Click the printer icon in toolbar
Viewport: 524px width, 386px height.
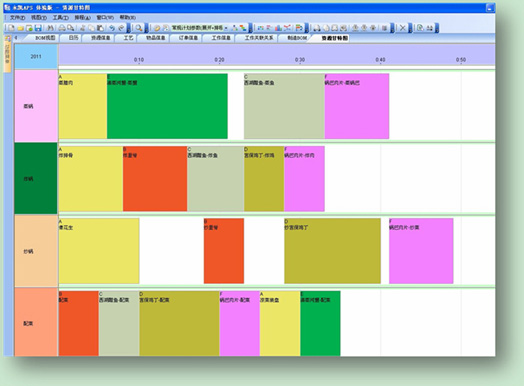click(62, 28)
